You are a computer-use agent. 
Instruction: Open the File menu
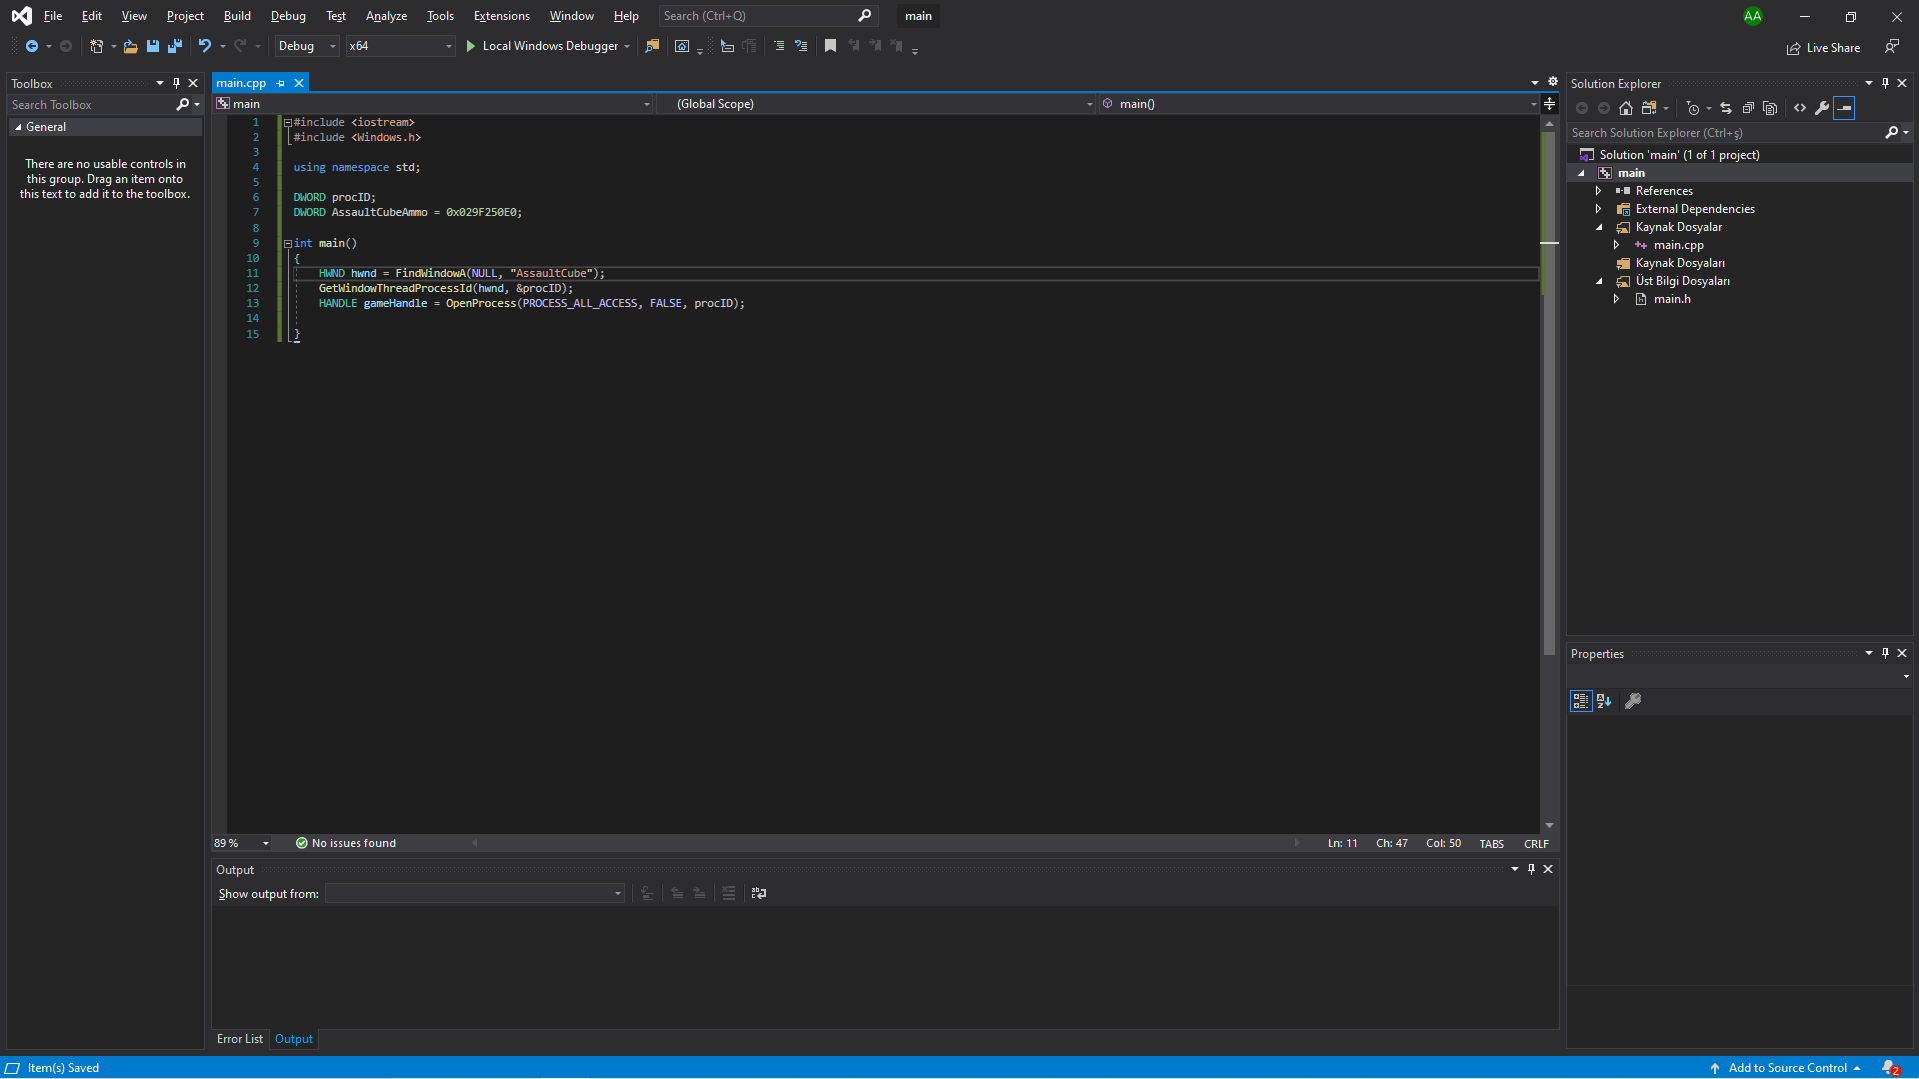[x=53, y=16]
